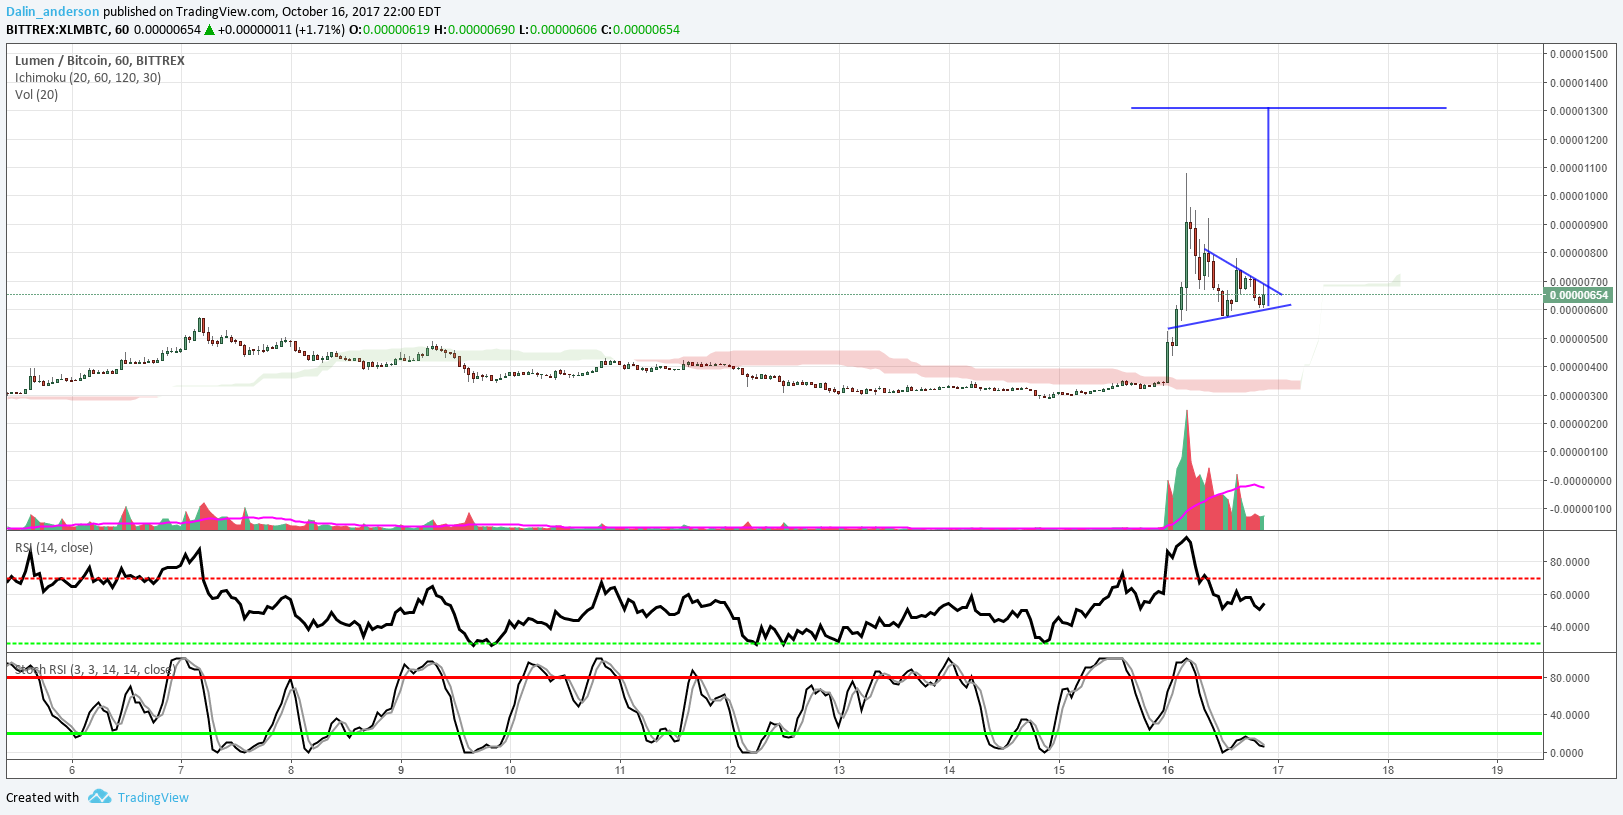Click the tallest green volume bar
This screenshot has height=815, width=1623.
click(1187, 470)
